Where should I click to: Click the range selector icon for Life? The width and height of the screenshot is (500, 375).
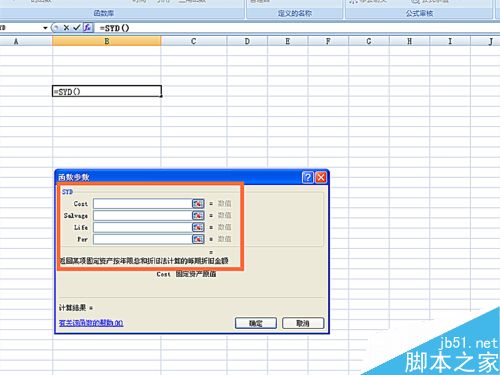[198, 227]
